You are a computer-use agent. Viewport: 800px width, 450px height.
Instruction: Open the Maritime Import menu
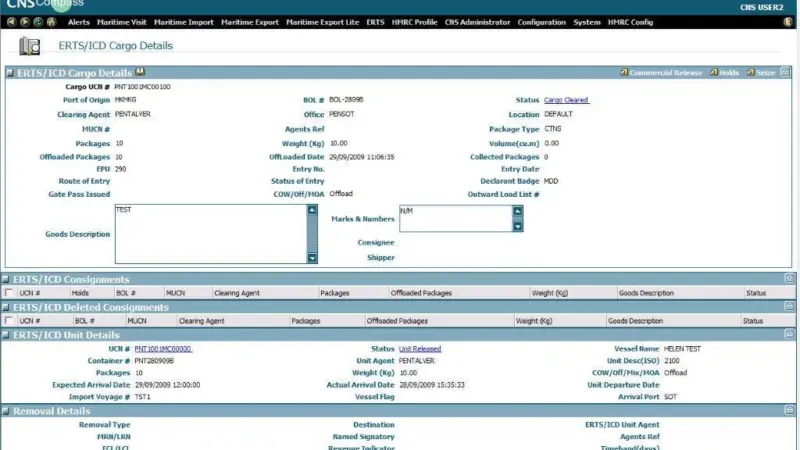pos(184,22)
